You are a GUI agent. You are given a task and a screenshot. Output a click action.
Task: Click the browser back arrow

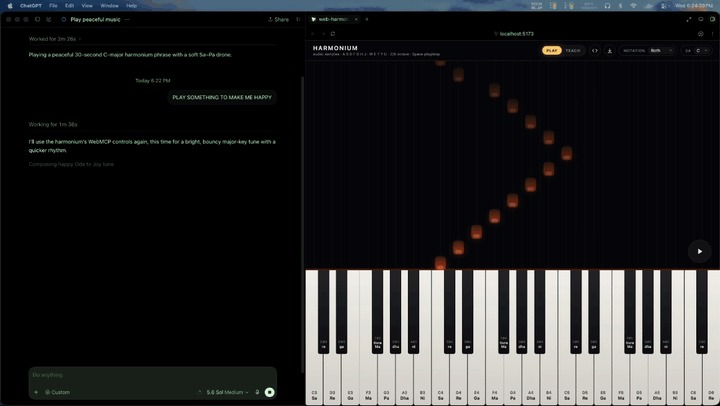point(313,34)
